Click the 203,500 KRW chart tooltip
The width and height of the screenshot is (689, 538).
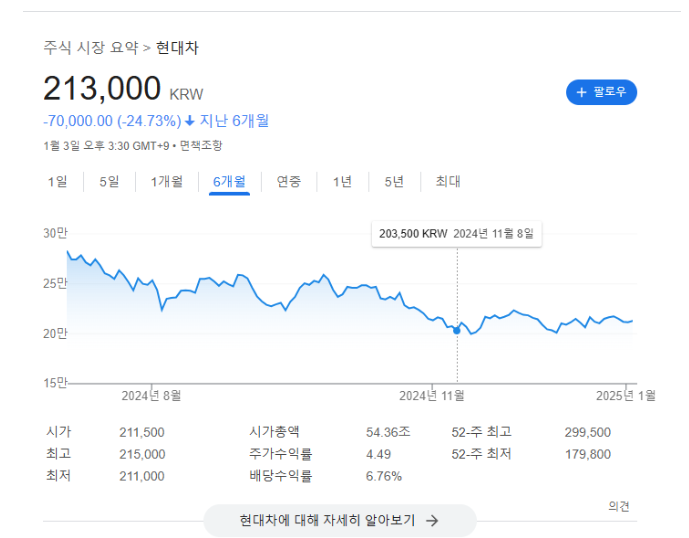pyautogui.click(x=457, y=234)
